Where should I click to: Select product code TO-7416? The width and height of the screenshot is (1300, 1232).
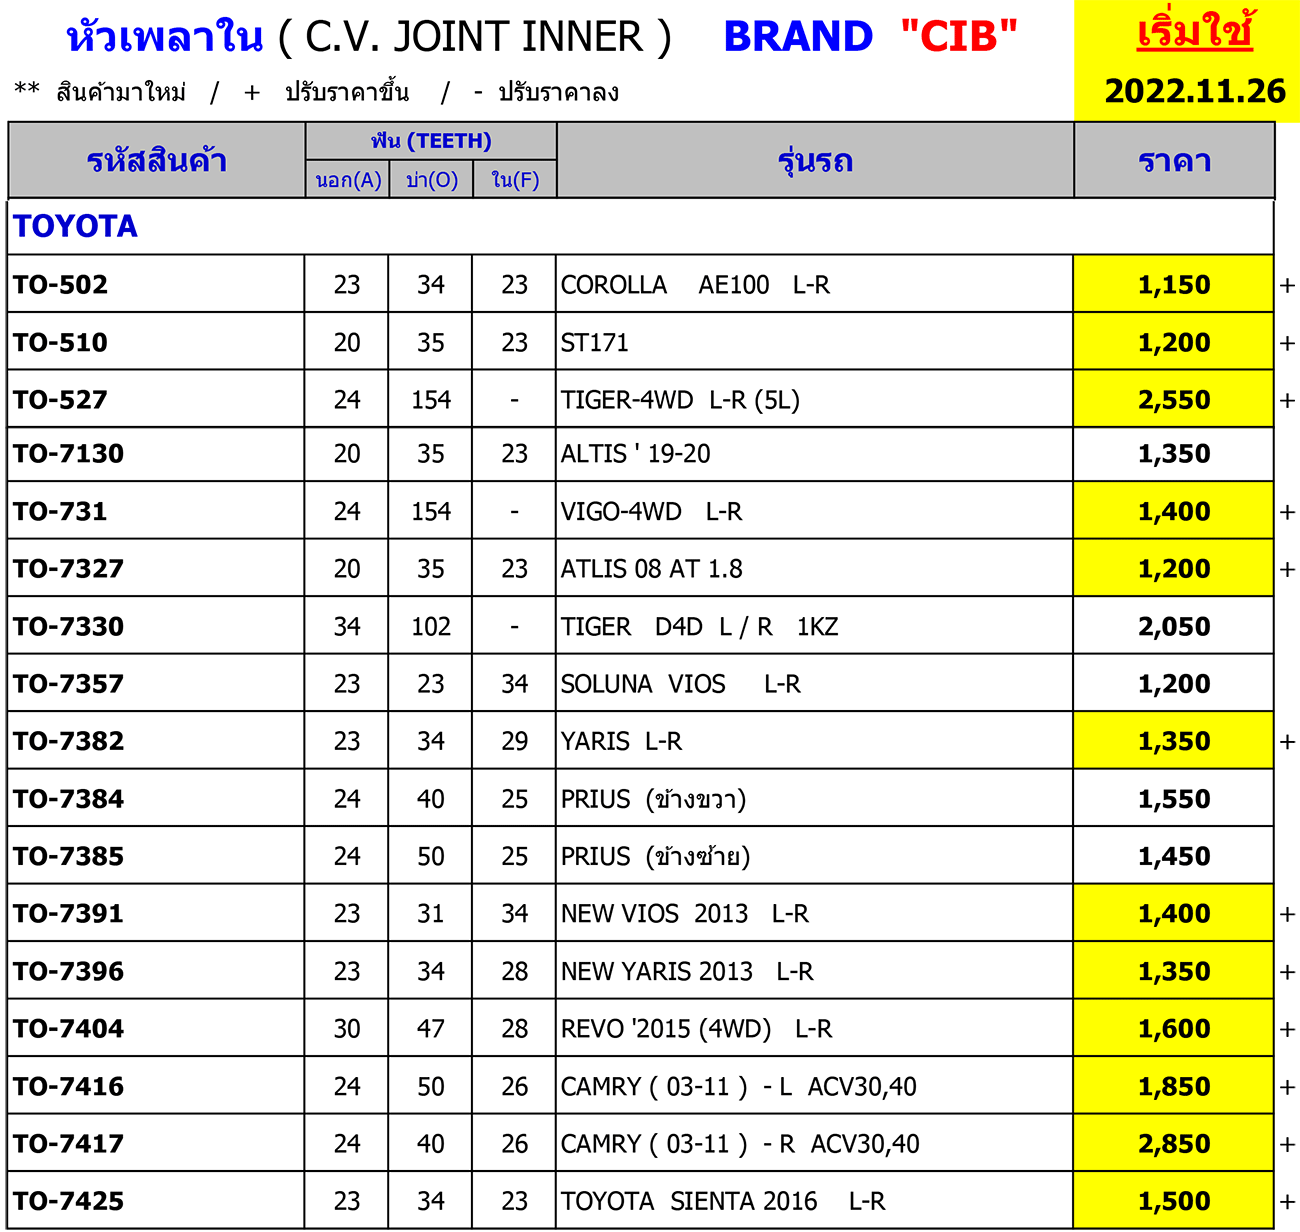pos(68,1086)
